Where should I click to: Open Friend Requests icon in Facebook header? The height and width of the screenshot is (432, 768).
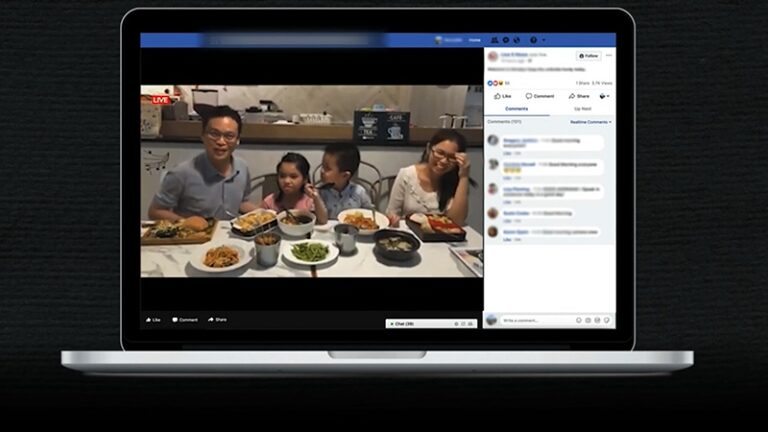(x=495, y=40)
